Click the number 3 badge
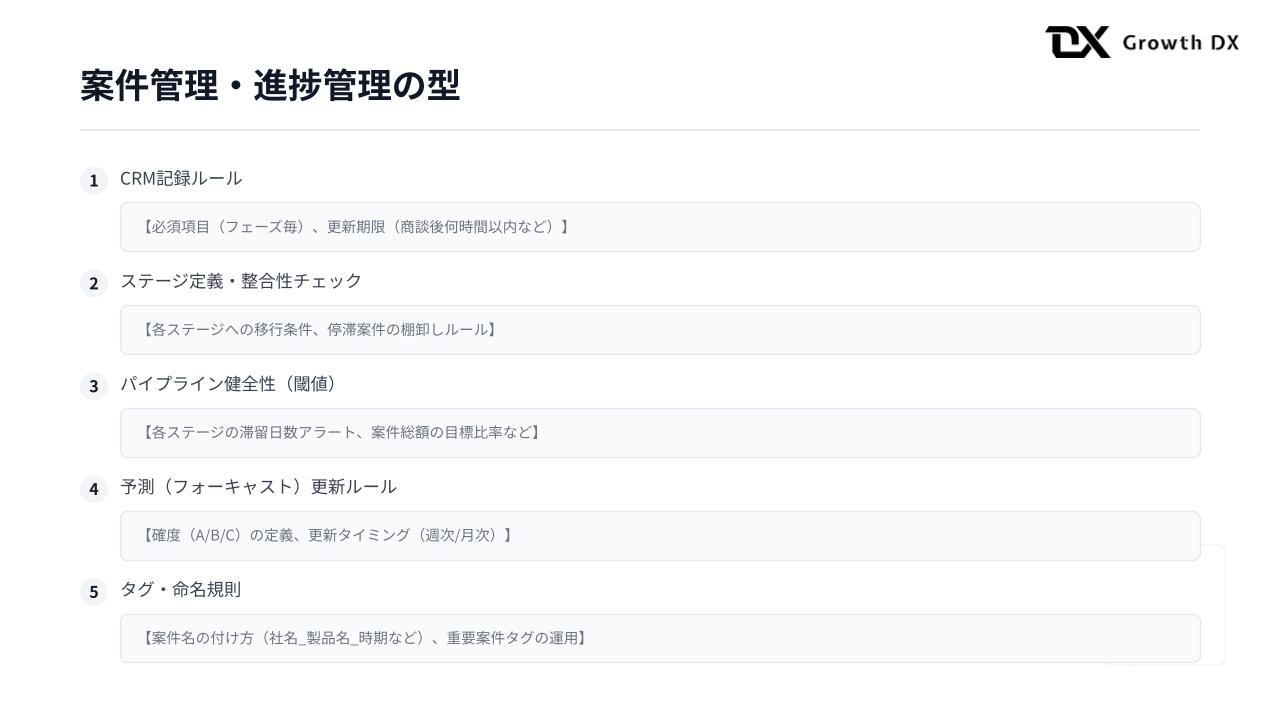 pyautogui.click(x=94, y=387)
